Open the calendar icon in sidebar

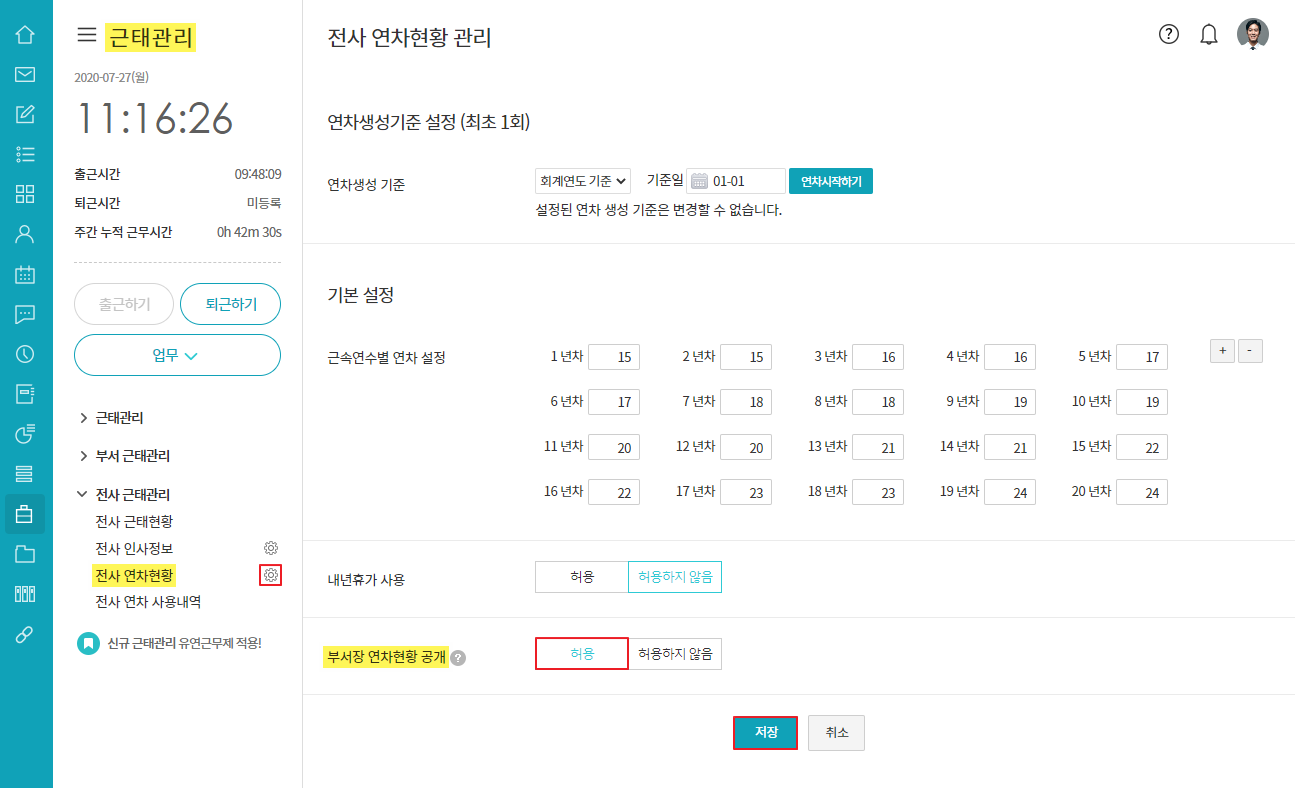25,274
